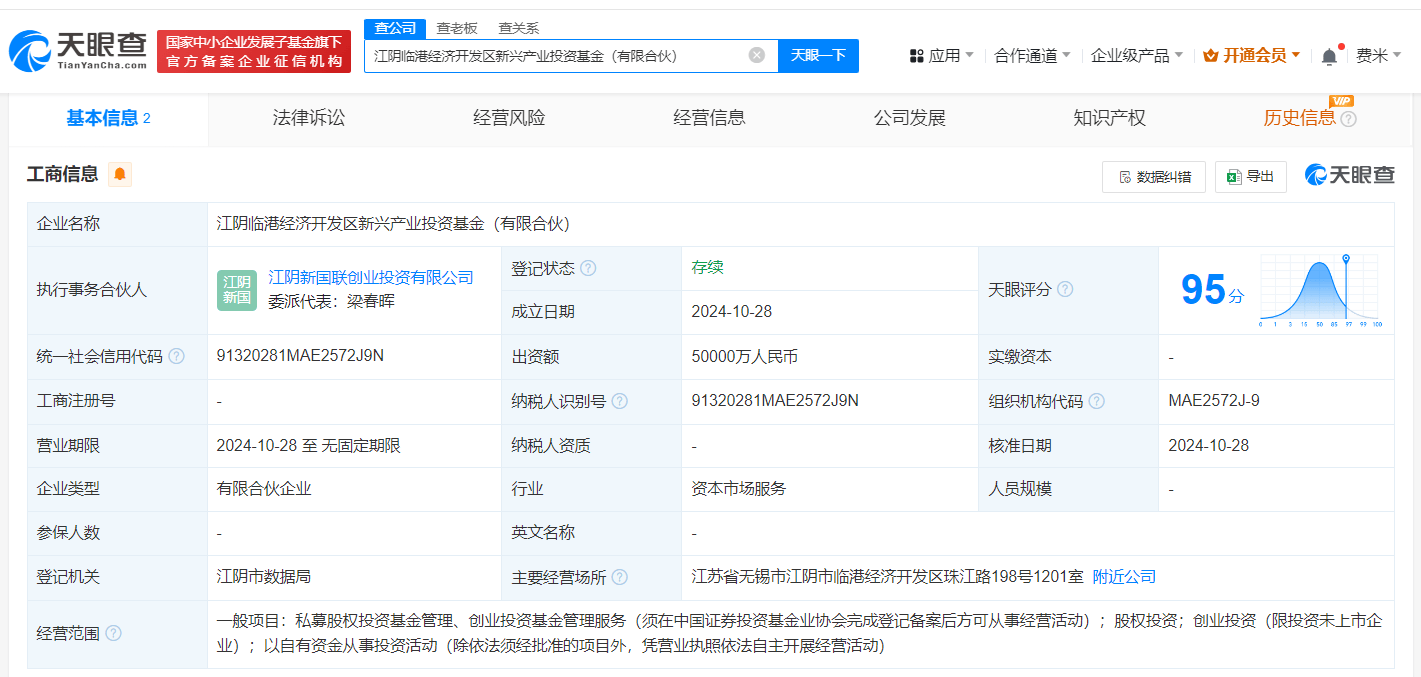This screenshot has width=1421, height=677.
Task: Switch to the 法律诉讼 tab
Action: 308,118
